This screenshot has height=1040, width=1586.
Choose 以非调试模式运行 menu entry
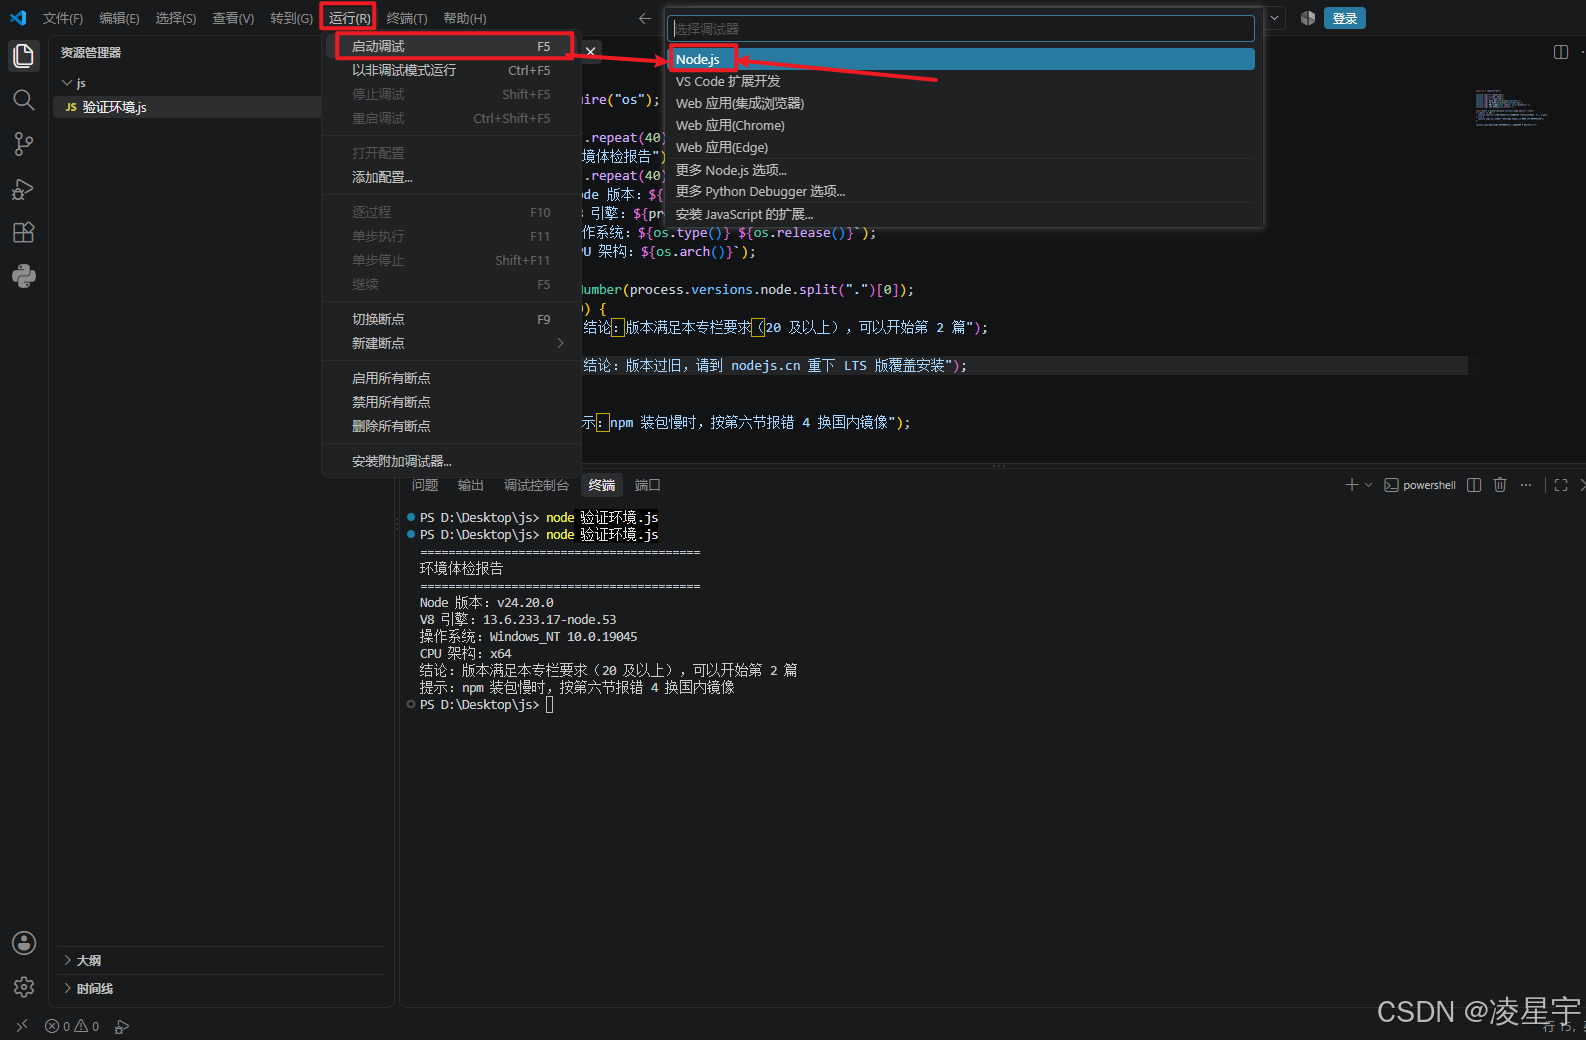(x=451, y=70)
